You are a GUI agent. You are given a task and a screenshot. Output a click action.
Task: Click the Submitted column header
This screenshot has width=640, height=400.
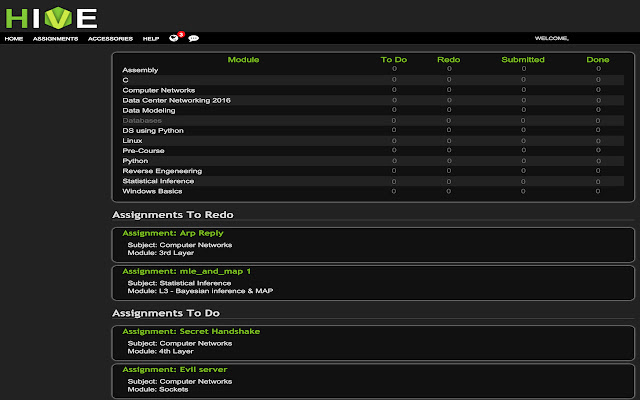point(523,60)
